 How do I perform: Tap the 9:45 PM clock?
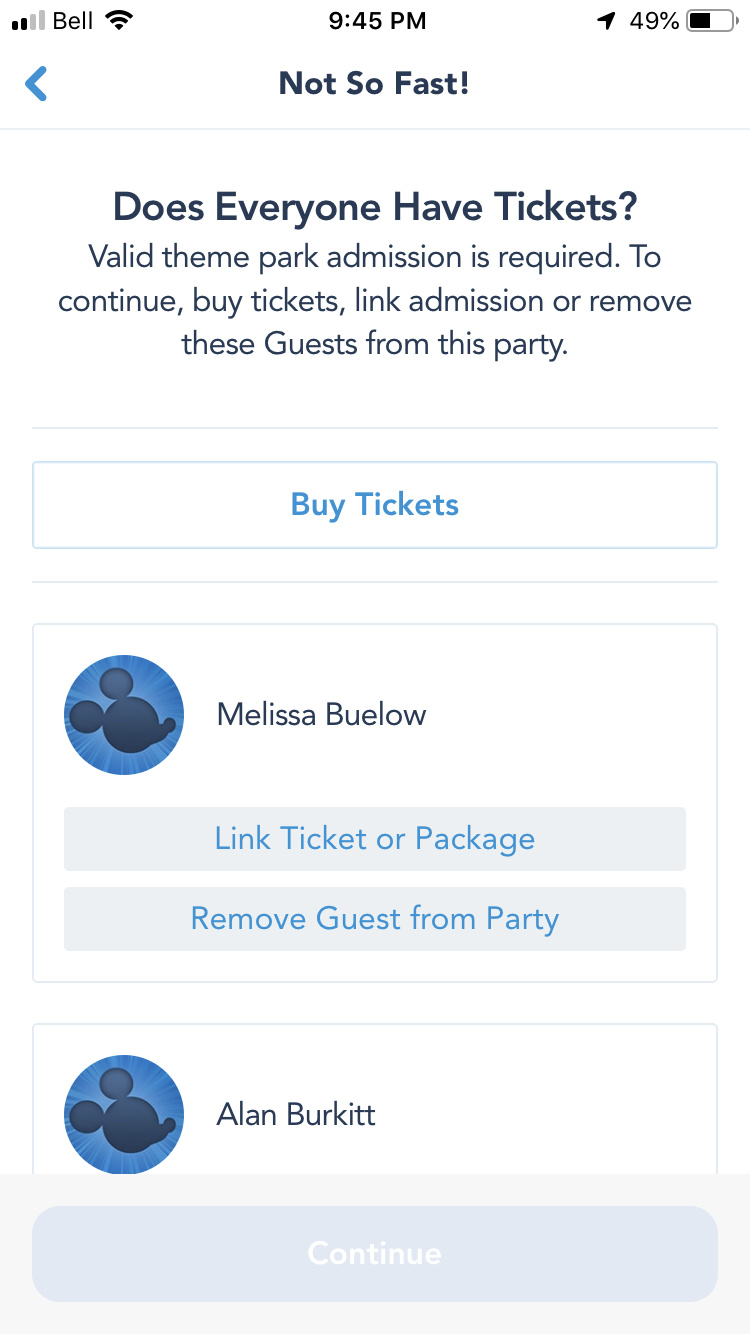click(x=377, y=21)
